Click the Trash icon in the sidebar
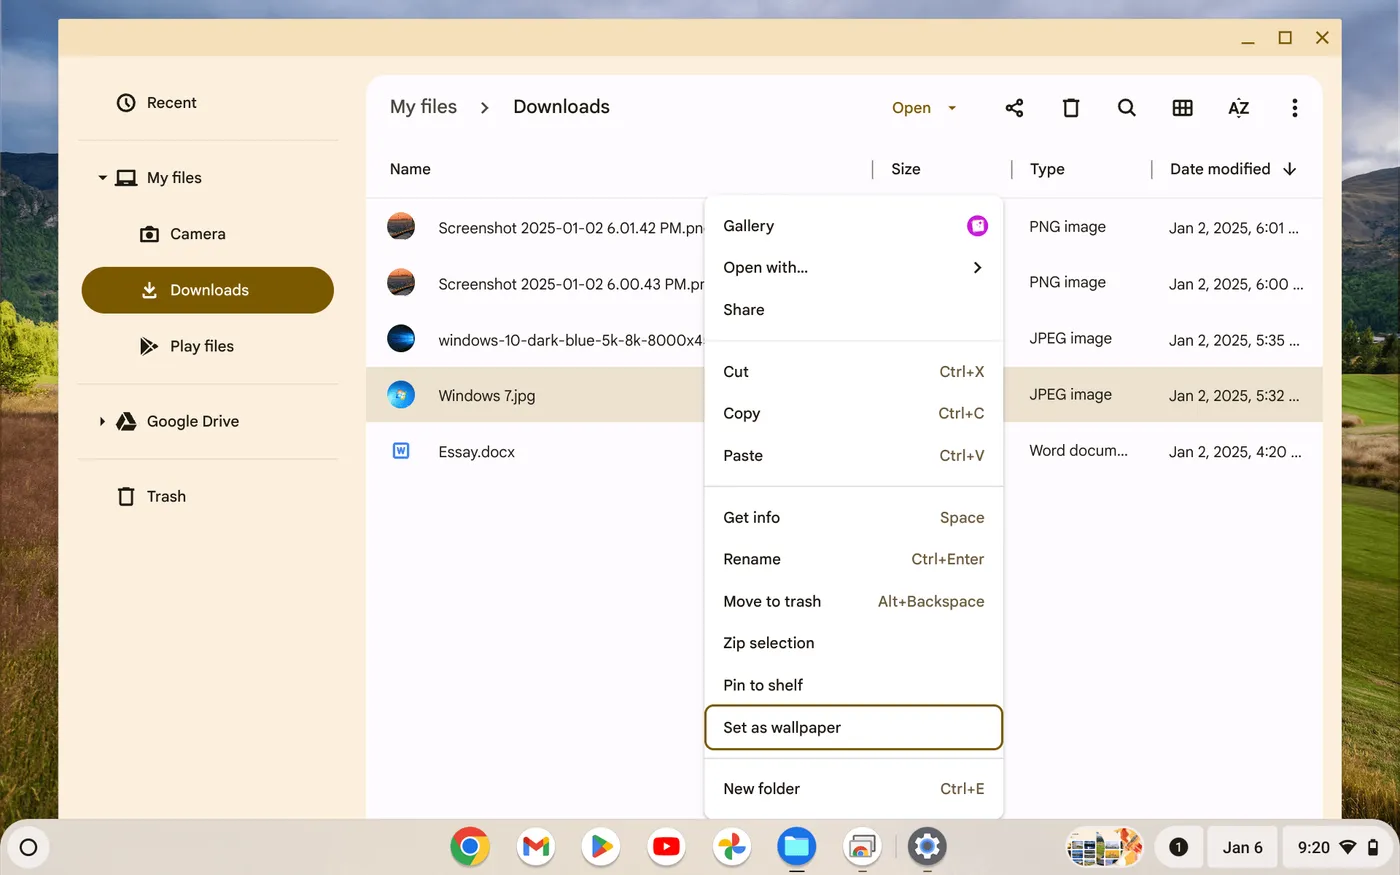Screen dimensions: 1400x875 [x=126, y=496]
